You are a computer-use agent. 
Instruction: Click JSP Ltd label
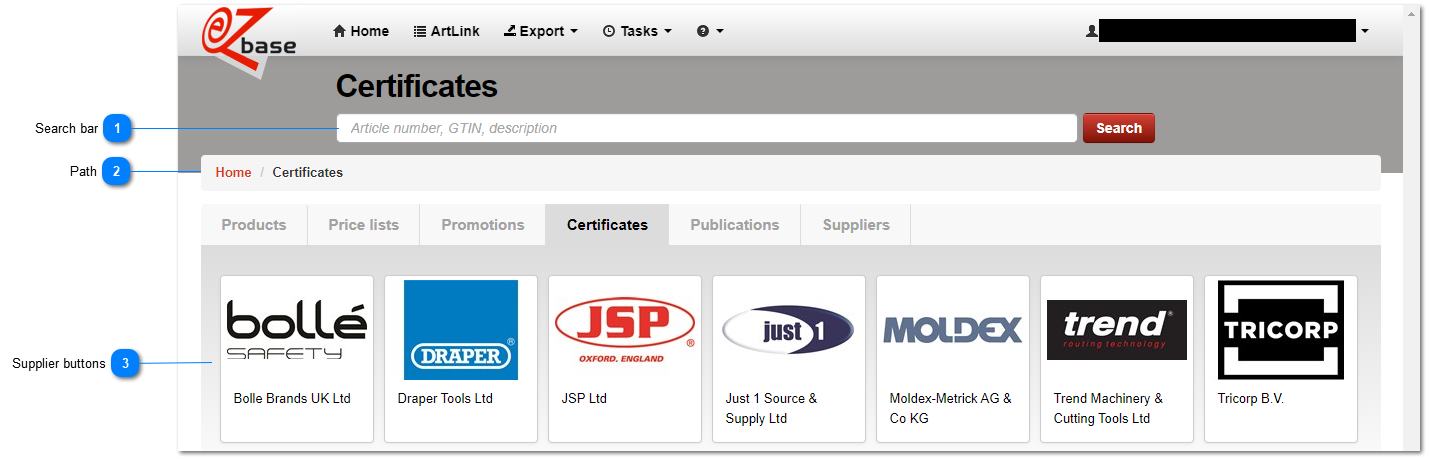[584, 398]
